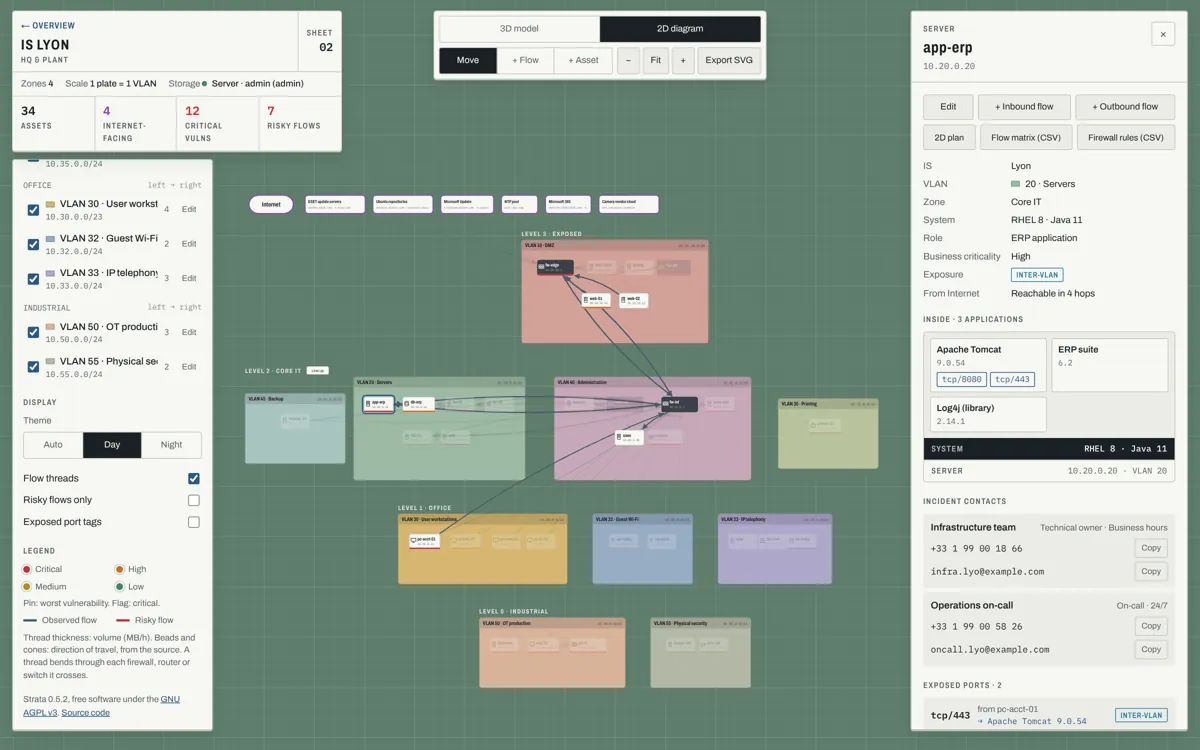The width and height of the screenshot is (1200, 750).
Task: Go back via the Overview link
Action: click(x=48, y=26)
